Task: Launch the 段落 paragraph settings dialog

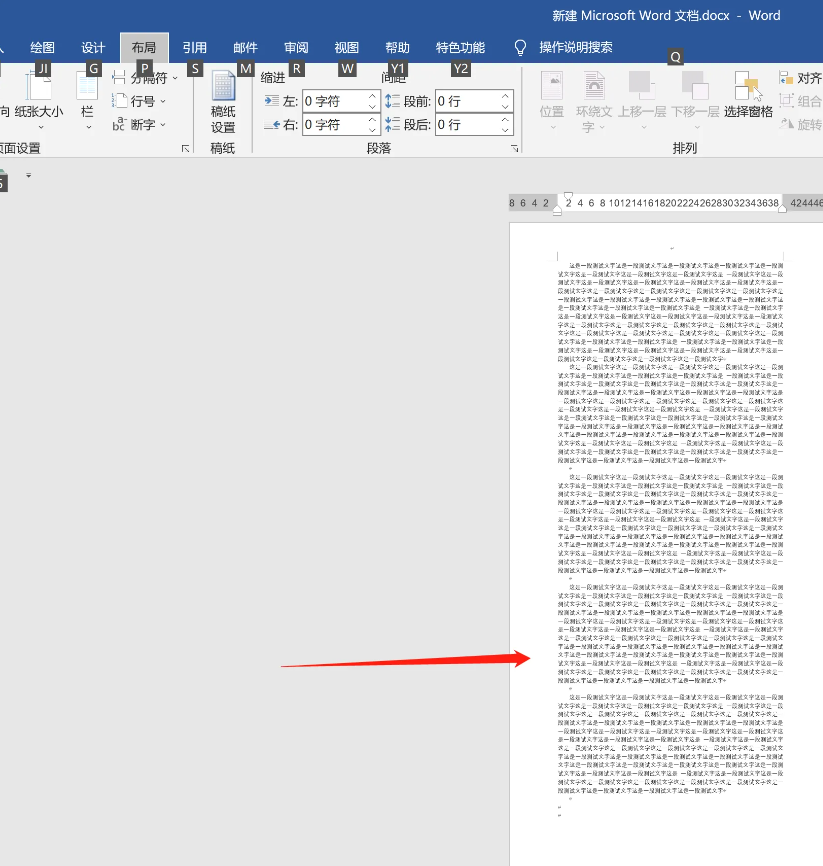Action: click(x=514, y=149)
